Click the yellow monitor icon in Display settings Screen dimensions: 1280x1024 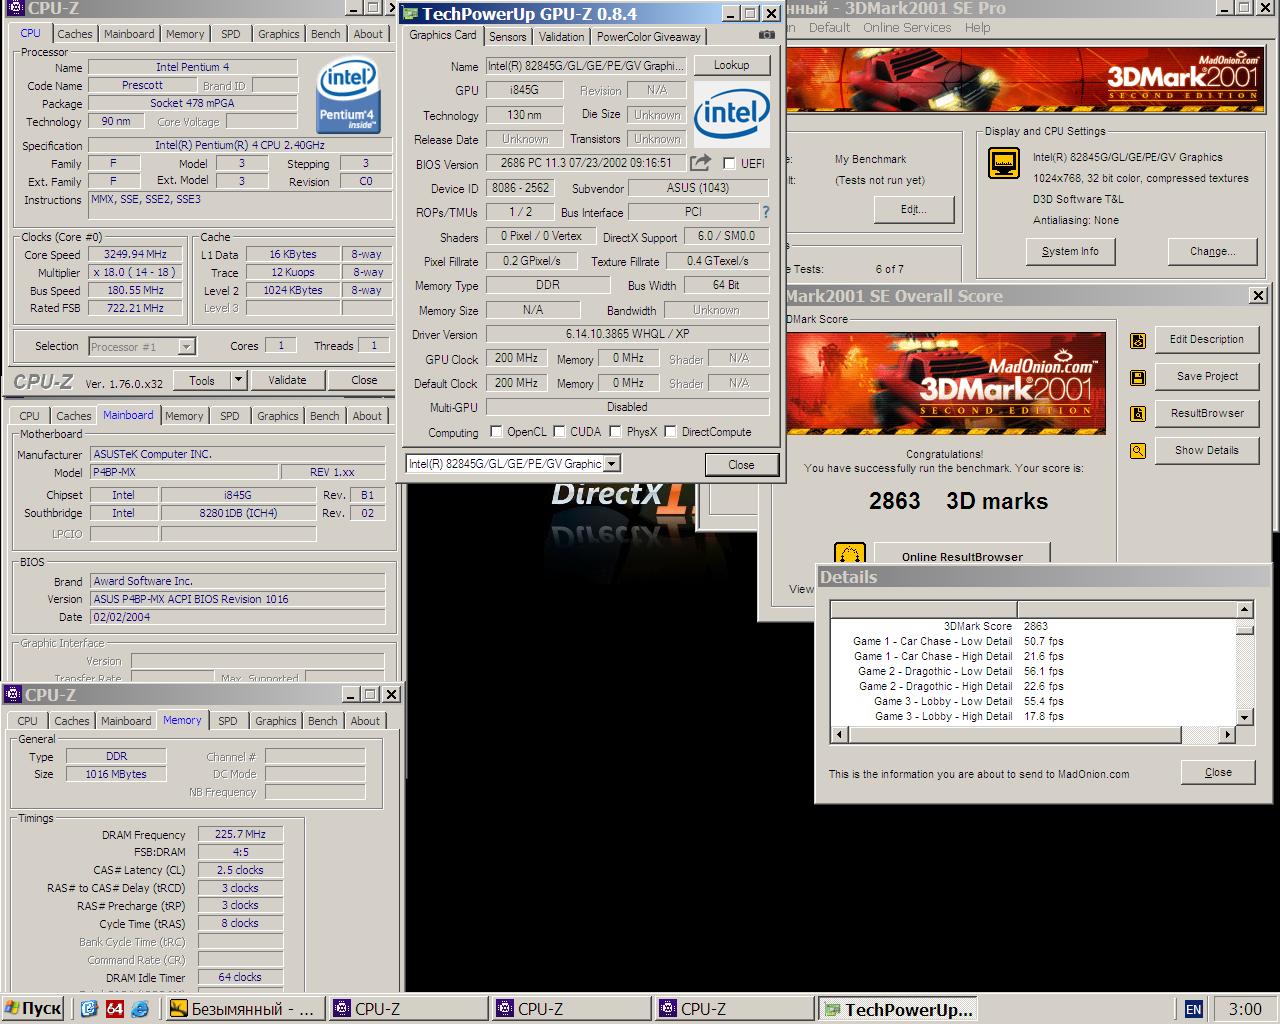pos(1004,163)
